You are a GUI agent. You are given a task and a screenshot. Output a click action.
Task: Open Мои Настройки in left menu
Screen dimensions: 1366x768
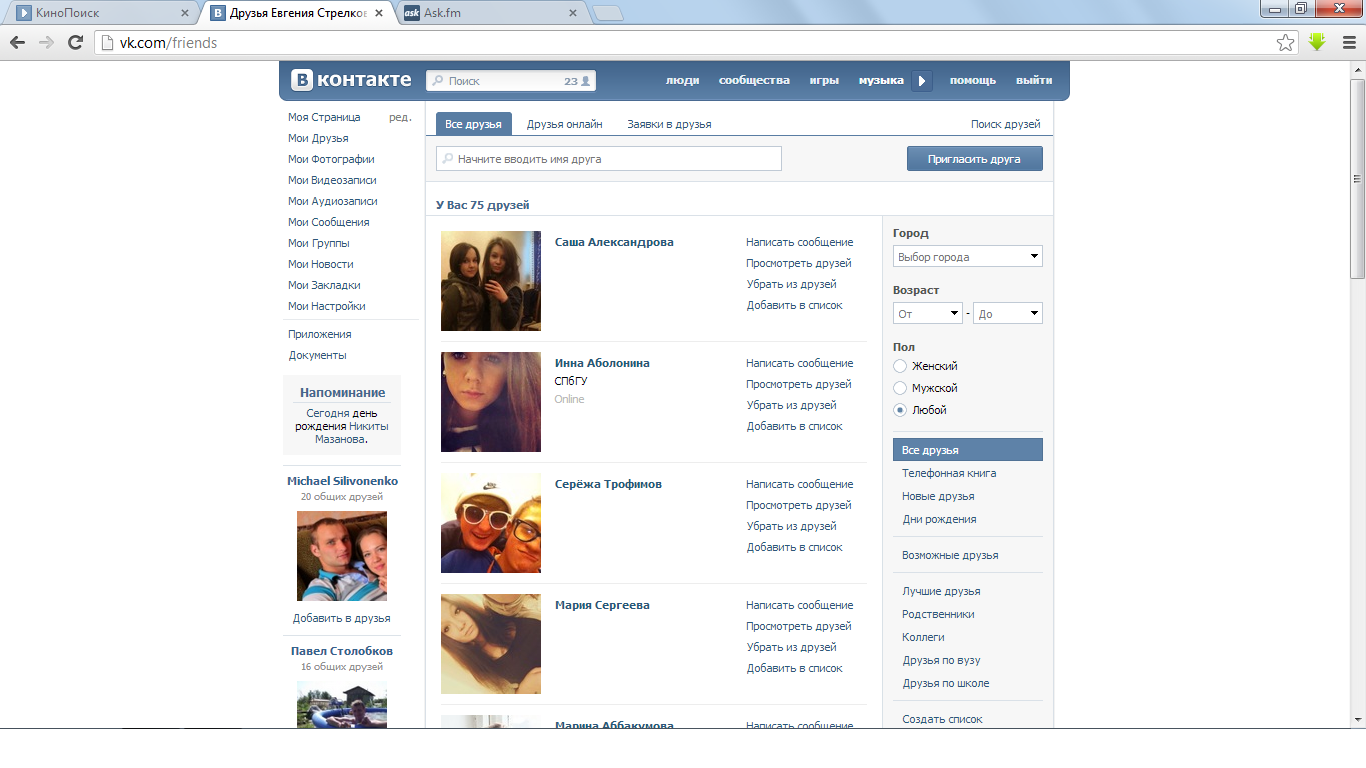[327, 306]
